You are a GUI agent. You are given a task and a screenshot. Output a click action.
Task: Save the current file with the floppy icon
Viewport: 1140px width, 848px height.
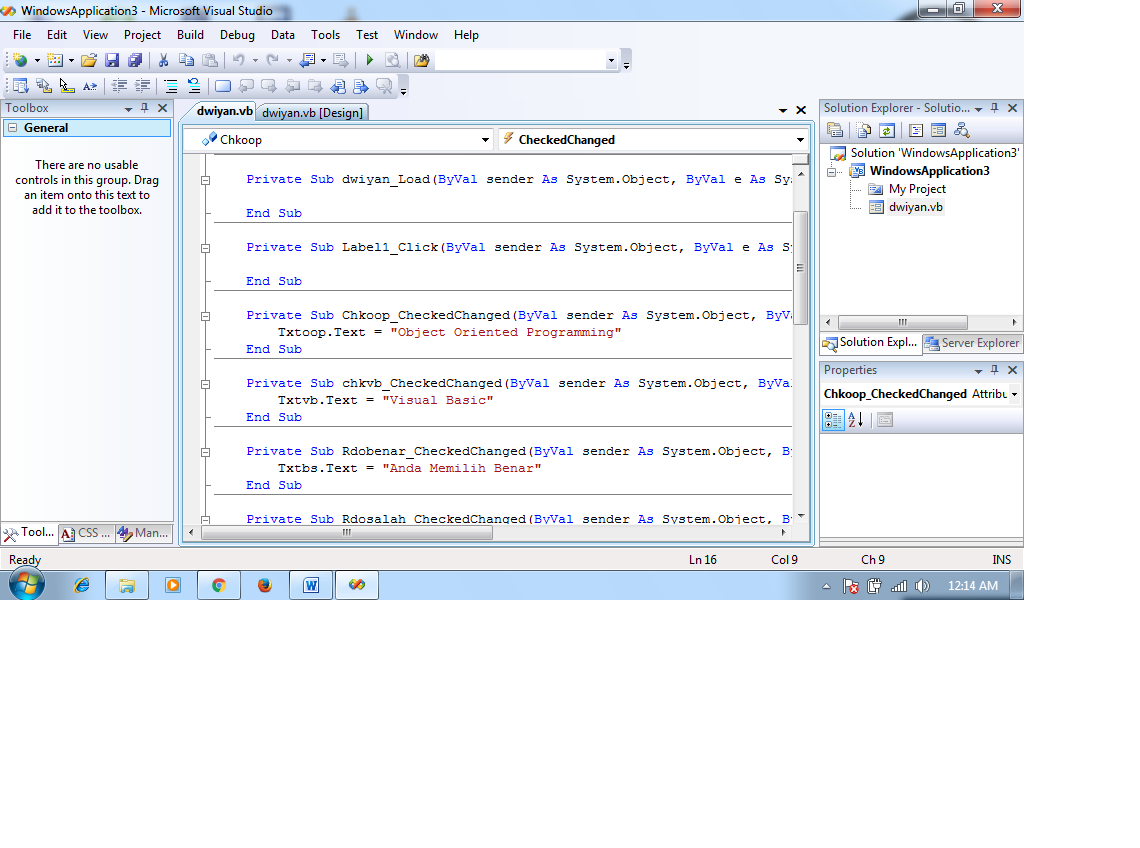[x=111, y=60]
